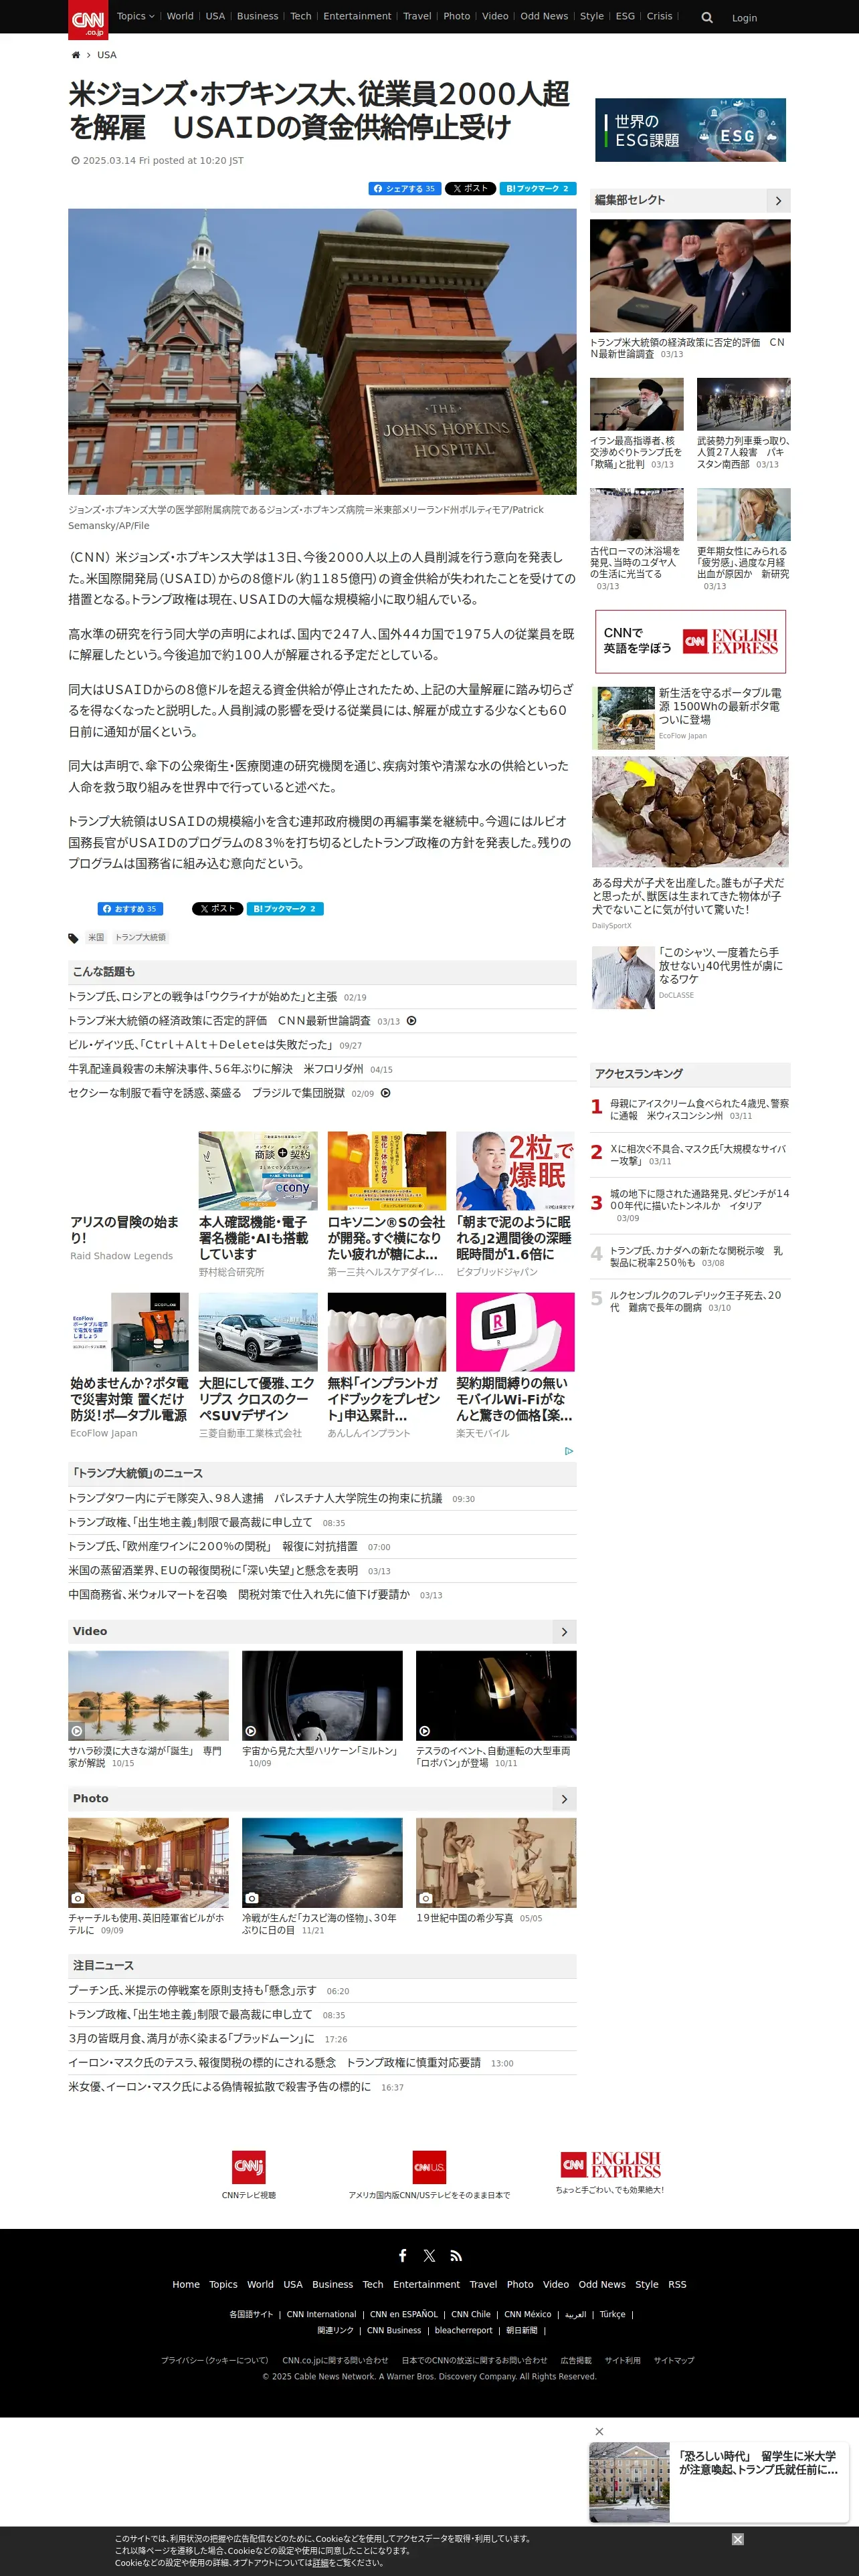Click the CNNj TV logo
Viewport: 859px width, 2576px height.
tap(248, 2166)
